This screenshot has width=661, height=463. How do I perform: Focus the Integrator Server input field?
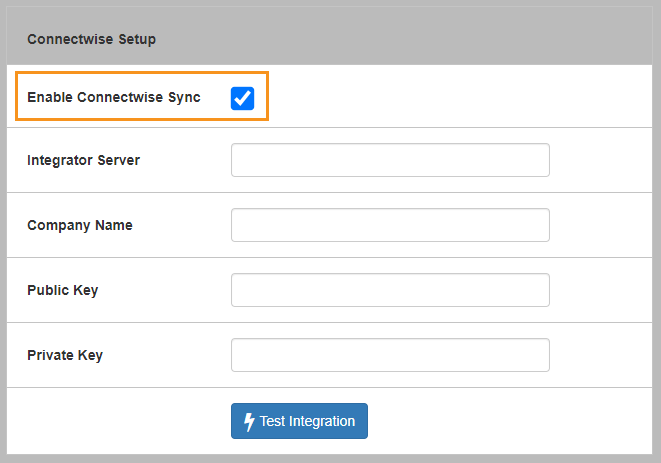[390, 160]
